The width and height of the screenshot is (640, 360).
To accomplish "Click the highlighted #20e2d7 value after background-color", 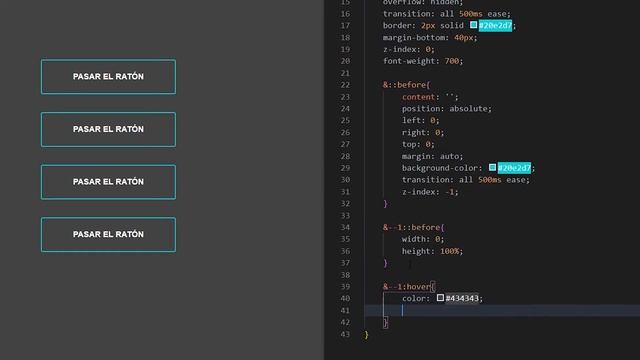I will [x=514, y=168].
